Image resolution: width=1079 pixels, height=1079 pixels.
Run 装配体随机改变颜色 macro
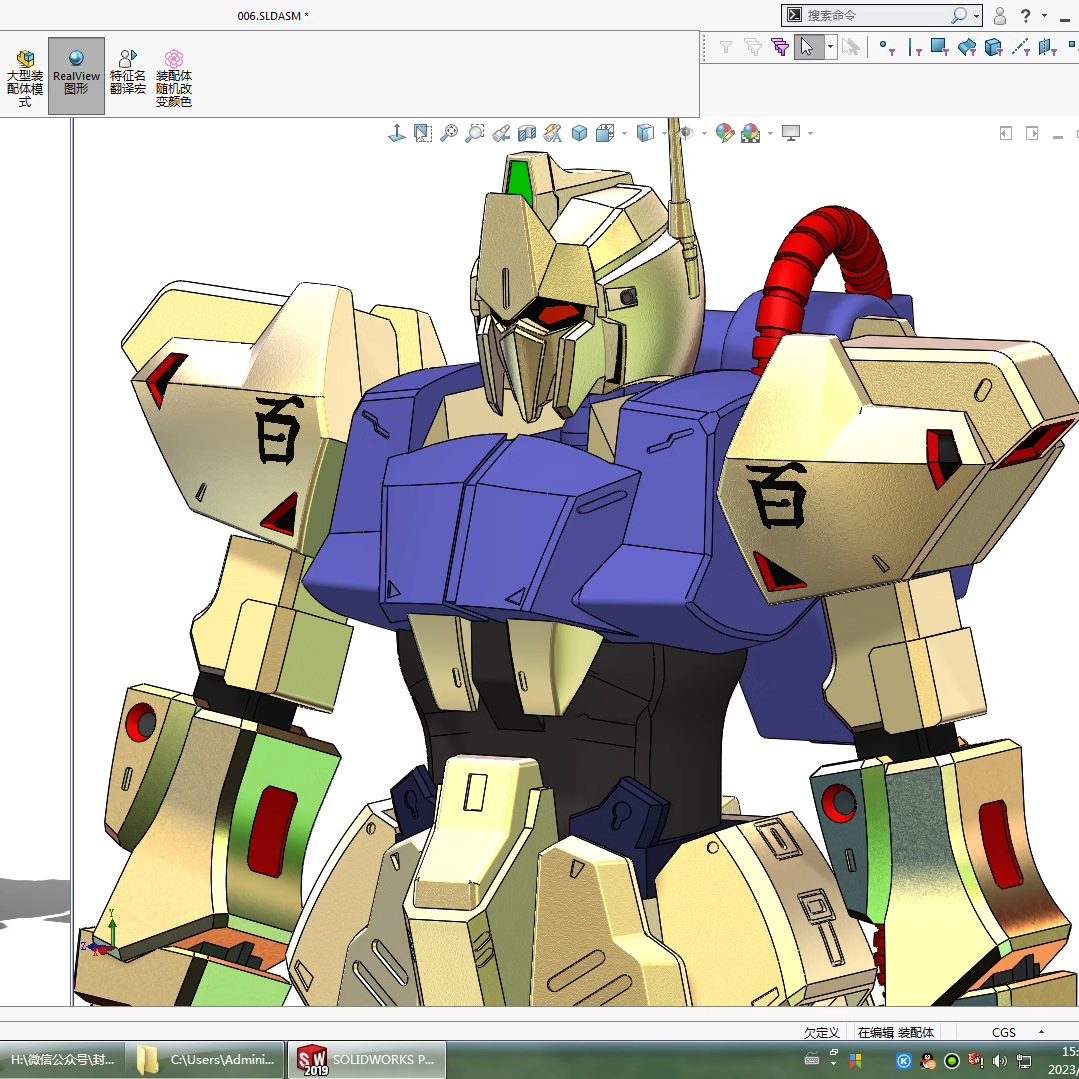pos(173,77)
